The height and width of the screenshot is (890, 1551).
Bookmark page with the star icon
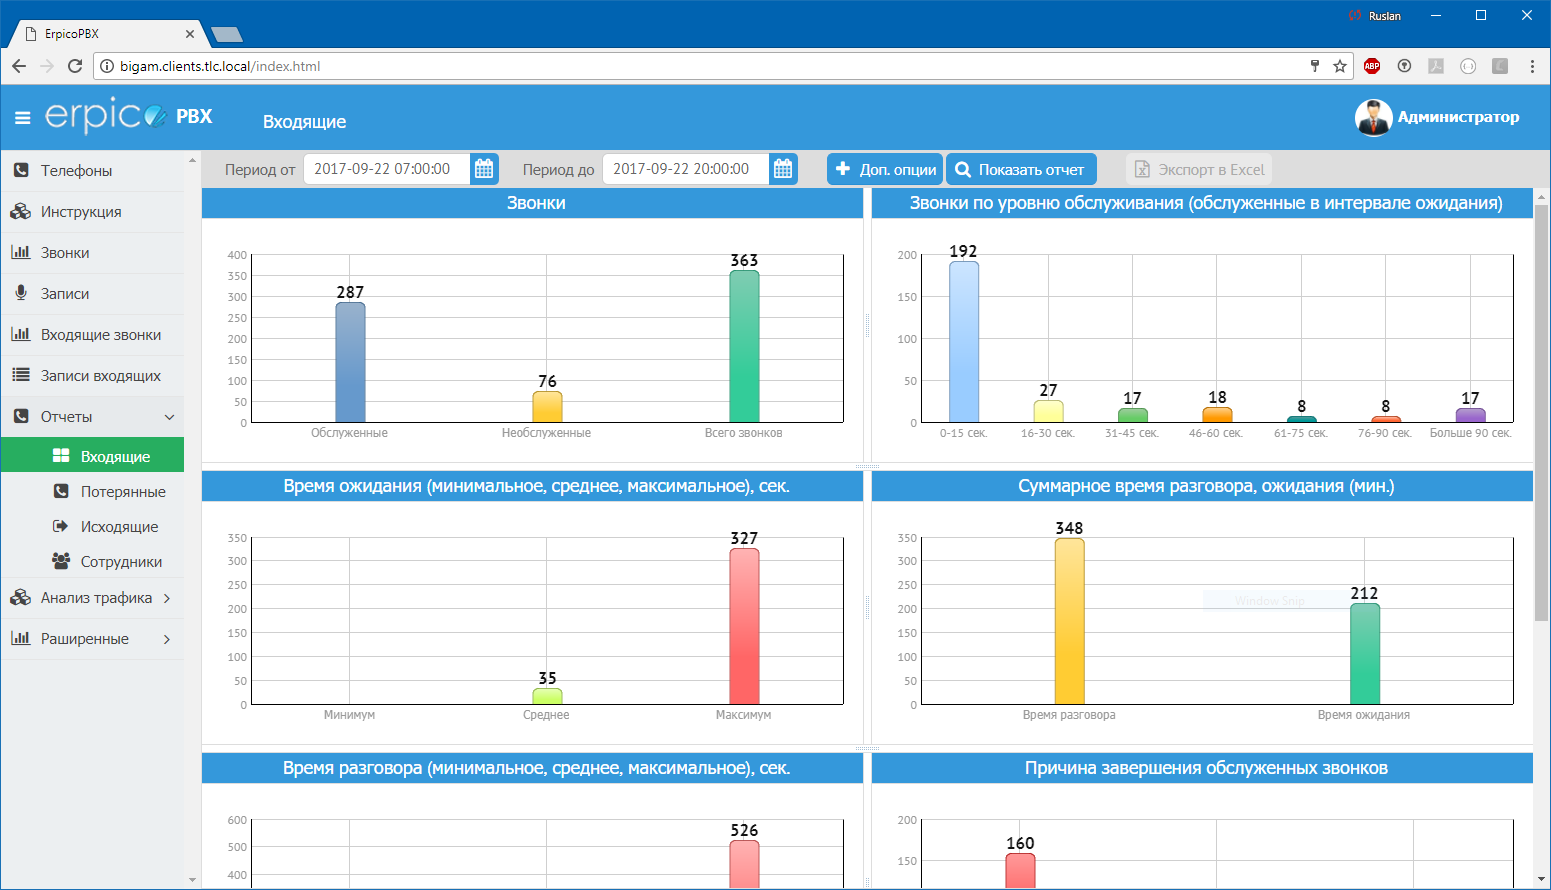click(x=1340, y=66)
